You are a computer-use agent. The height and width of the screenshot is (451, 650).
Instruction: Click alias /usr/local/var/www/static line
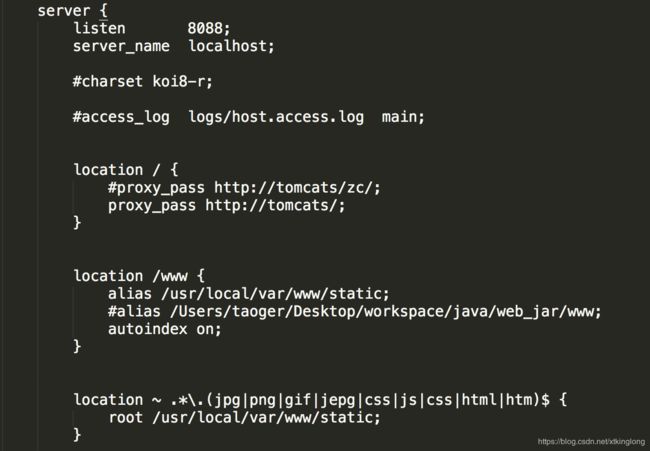click(x=249, y=294)
